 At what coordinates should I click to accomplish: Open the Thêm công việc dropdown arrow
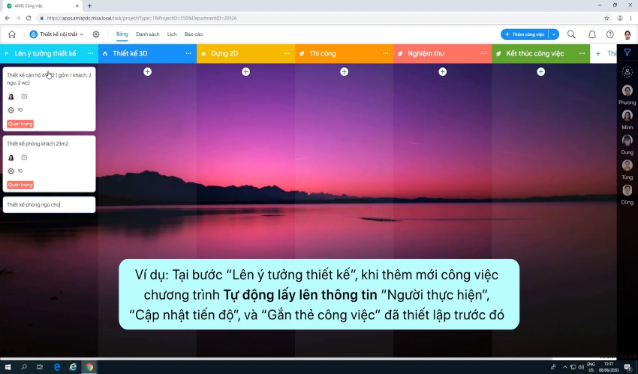click(554, 35)
